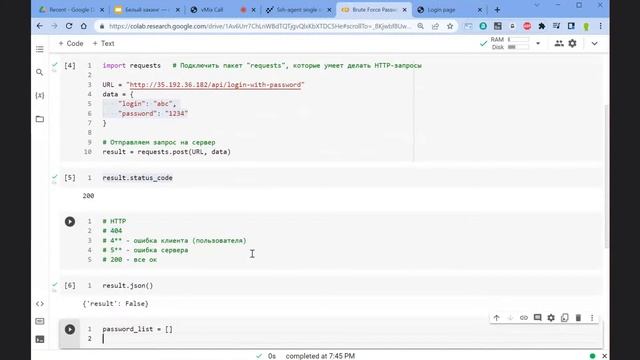Click the vertical notebook scrollbar
Screen dimensions: 640x360
click(606, 176)
